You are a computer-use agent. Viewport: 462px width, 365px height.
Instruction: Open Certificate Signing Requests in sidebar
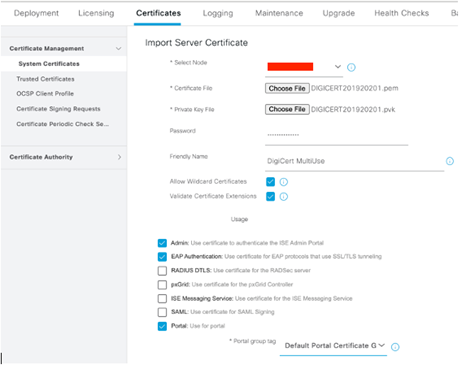[58, 109]
